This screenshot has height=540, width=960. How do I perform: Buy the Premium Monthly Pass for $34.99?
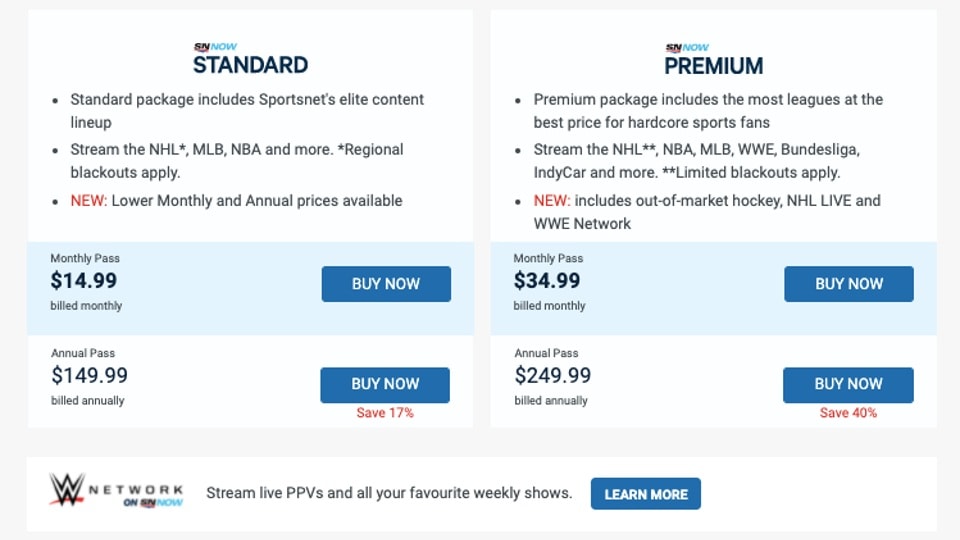[x=848, y=284]
